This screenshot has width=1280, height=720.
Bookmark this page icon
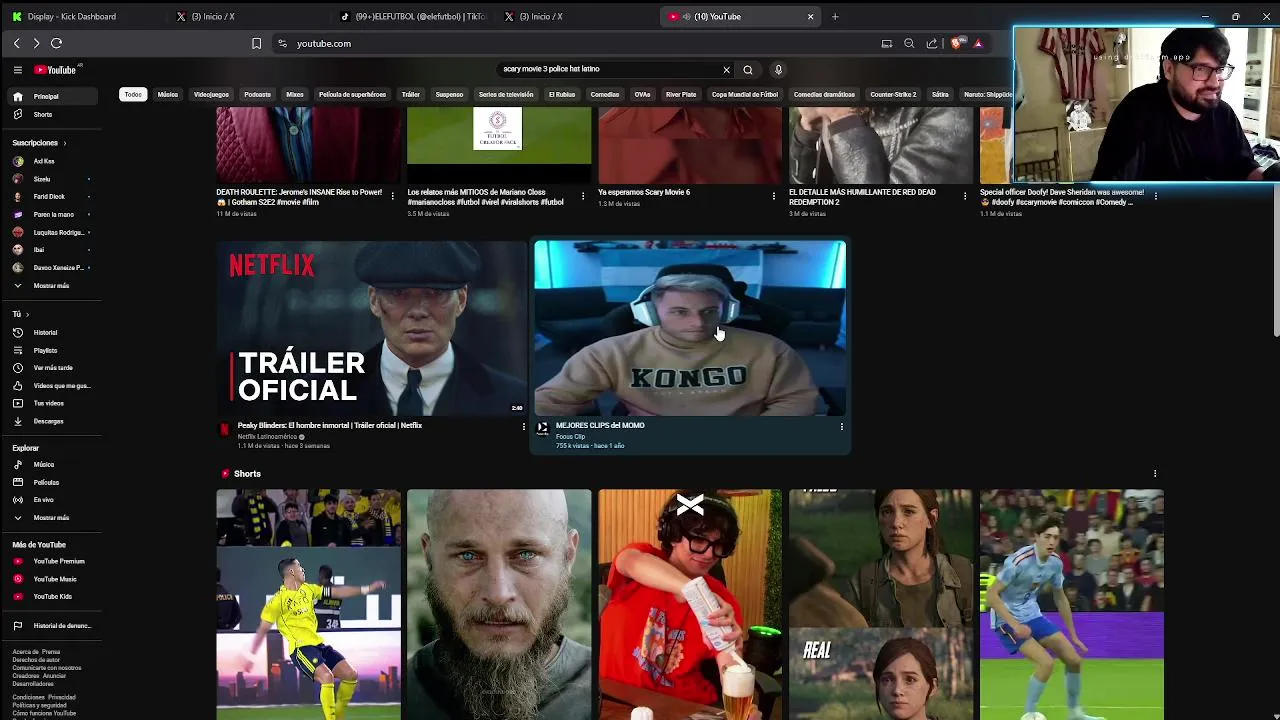tap(256, 43)
